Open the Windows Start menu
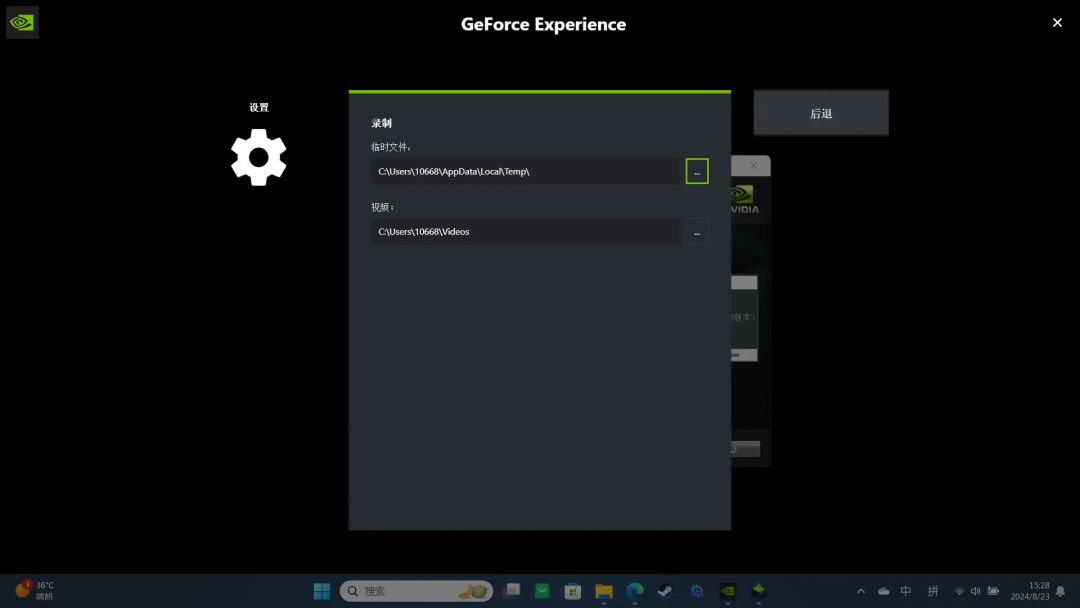The width and height of the screenshot is (1080, 608). pos(322,591)
